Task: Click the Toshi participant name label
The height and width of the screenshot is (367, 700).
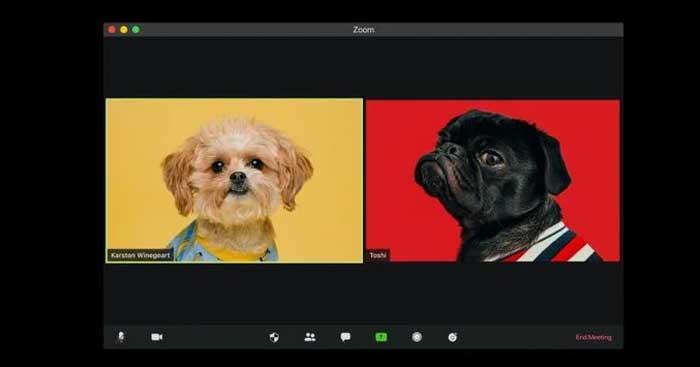Action: pyautogui.click(x=378, y=255)
